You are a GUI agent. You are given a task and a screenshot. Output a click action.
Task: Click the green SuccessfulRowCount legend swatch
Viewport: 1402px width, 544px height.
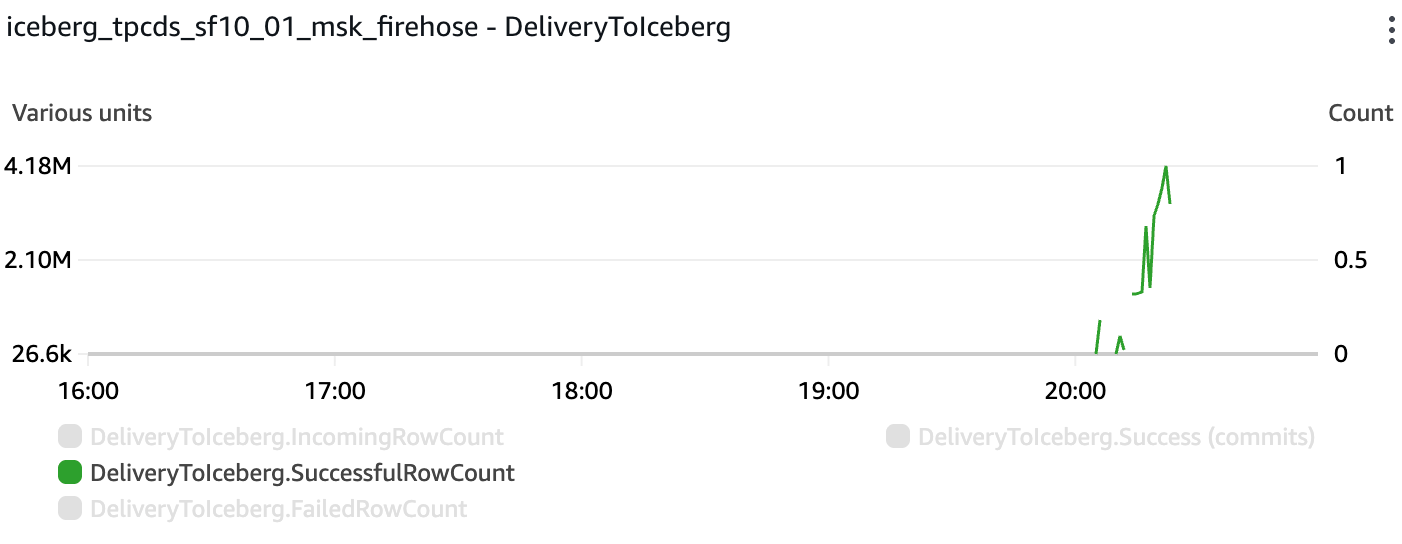pos(69,472)
